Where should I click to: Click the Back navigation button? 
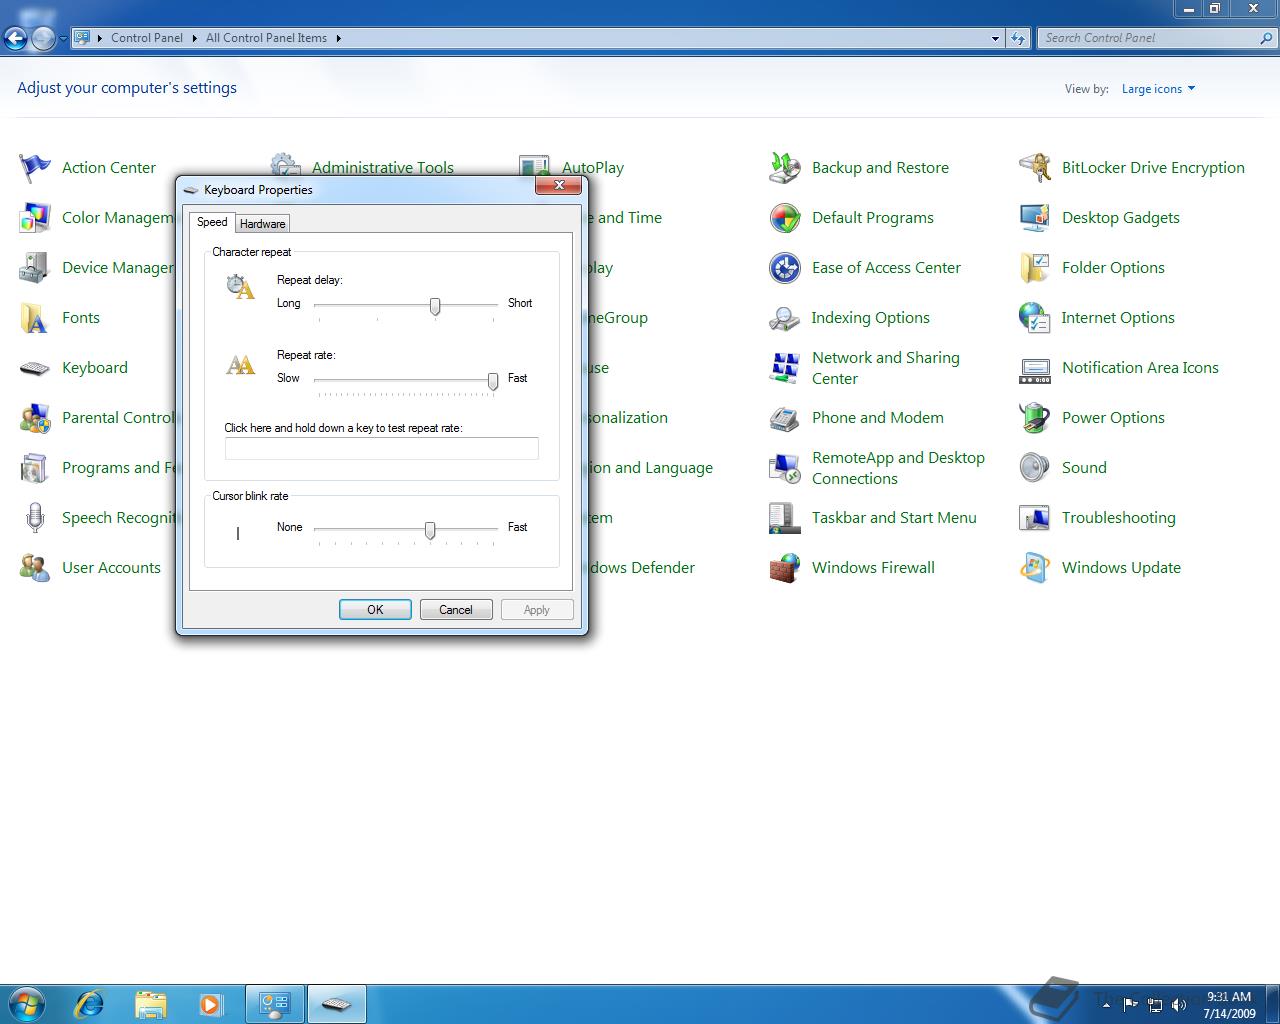[x=15, y=39]
